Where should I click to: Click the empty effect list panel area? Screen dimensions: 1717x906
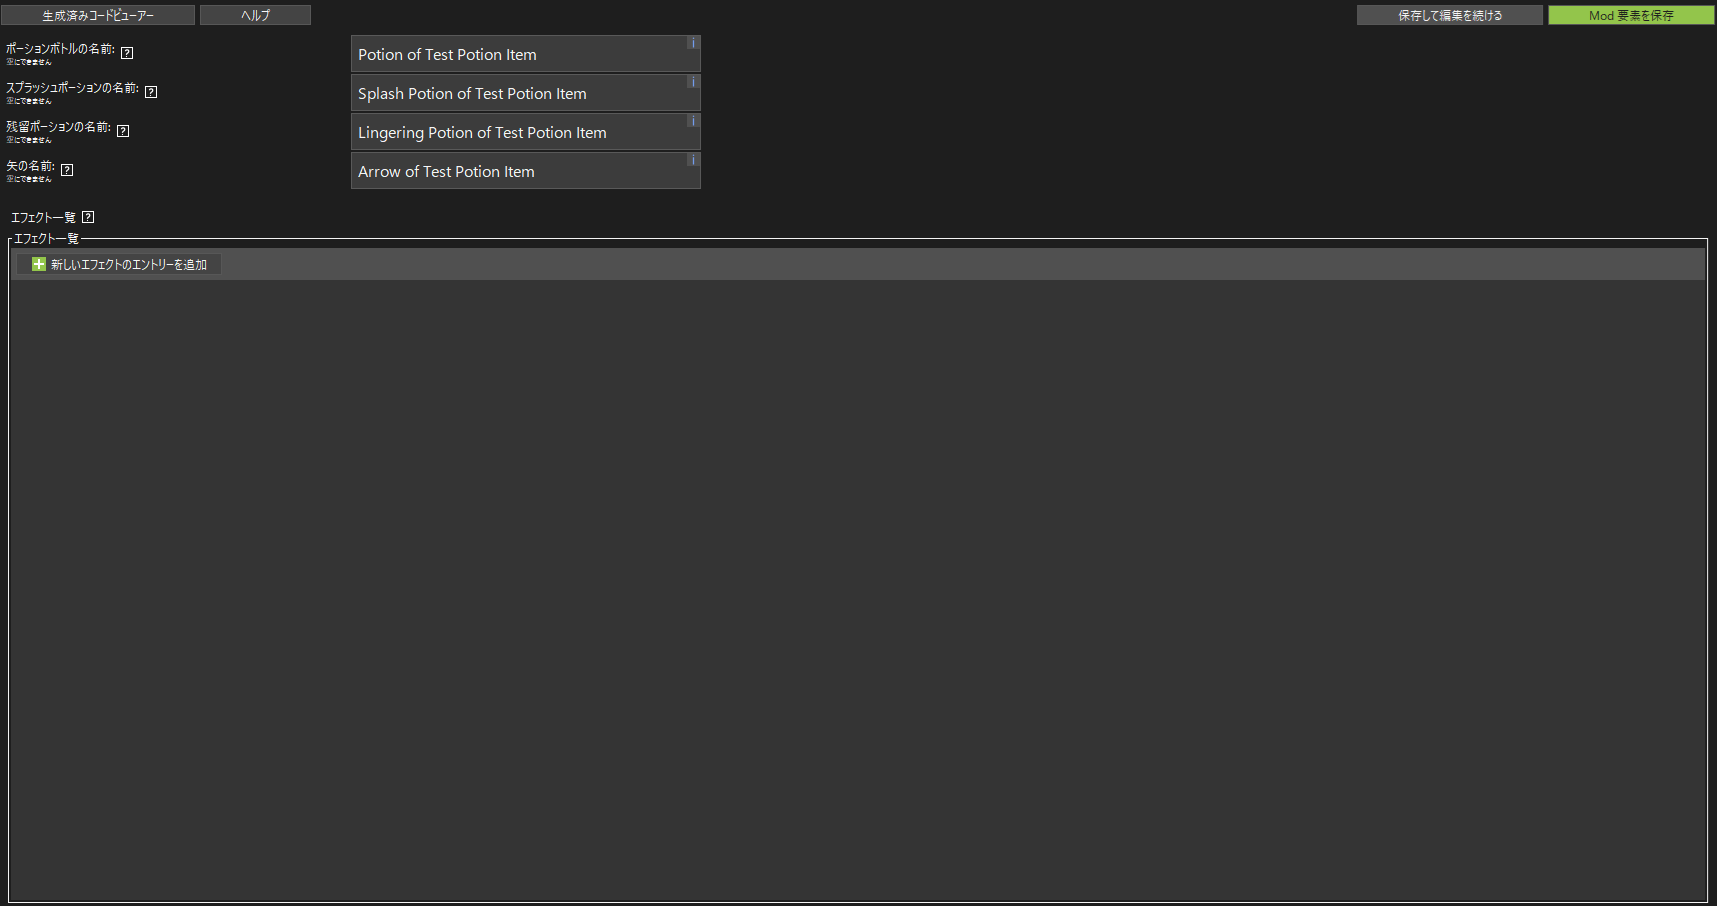857,590
